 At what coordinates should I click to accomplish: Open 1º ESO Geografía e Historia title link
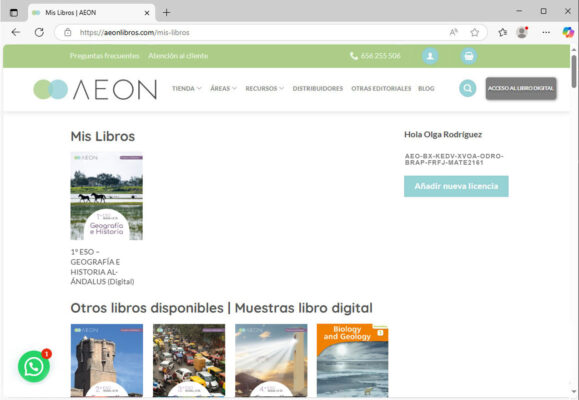coord(102,266)
